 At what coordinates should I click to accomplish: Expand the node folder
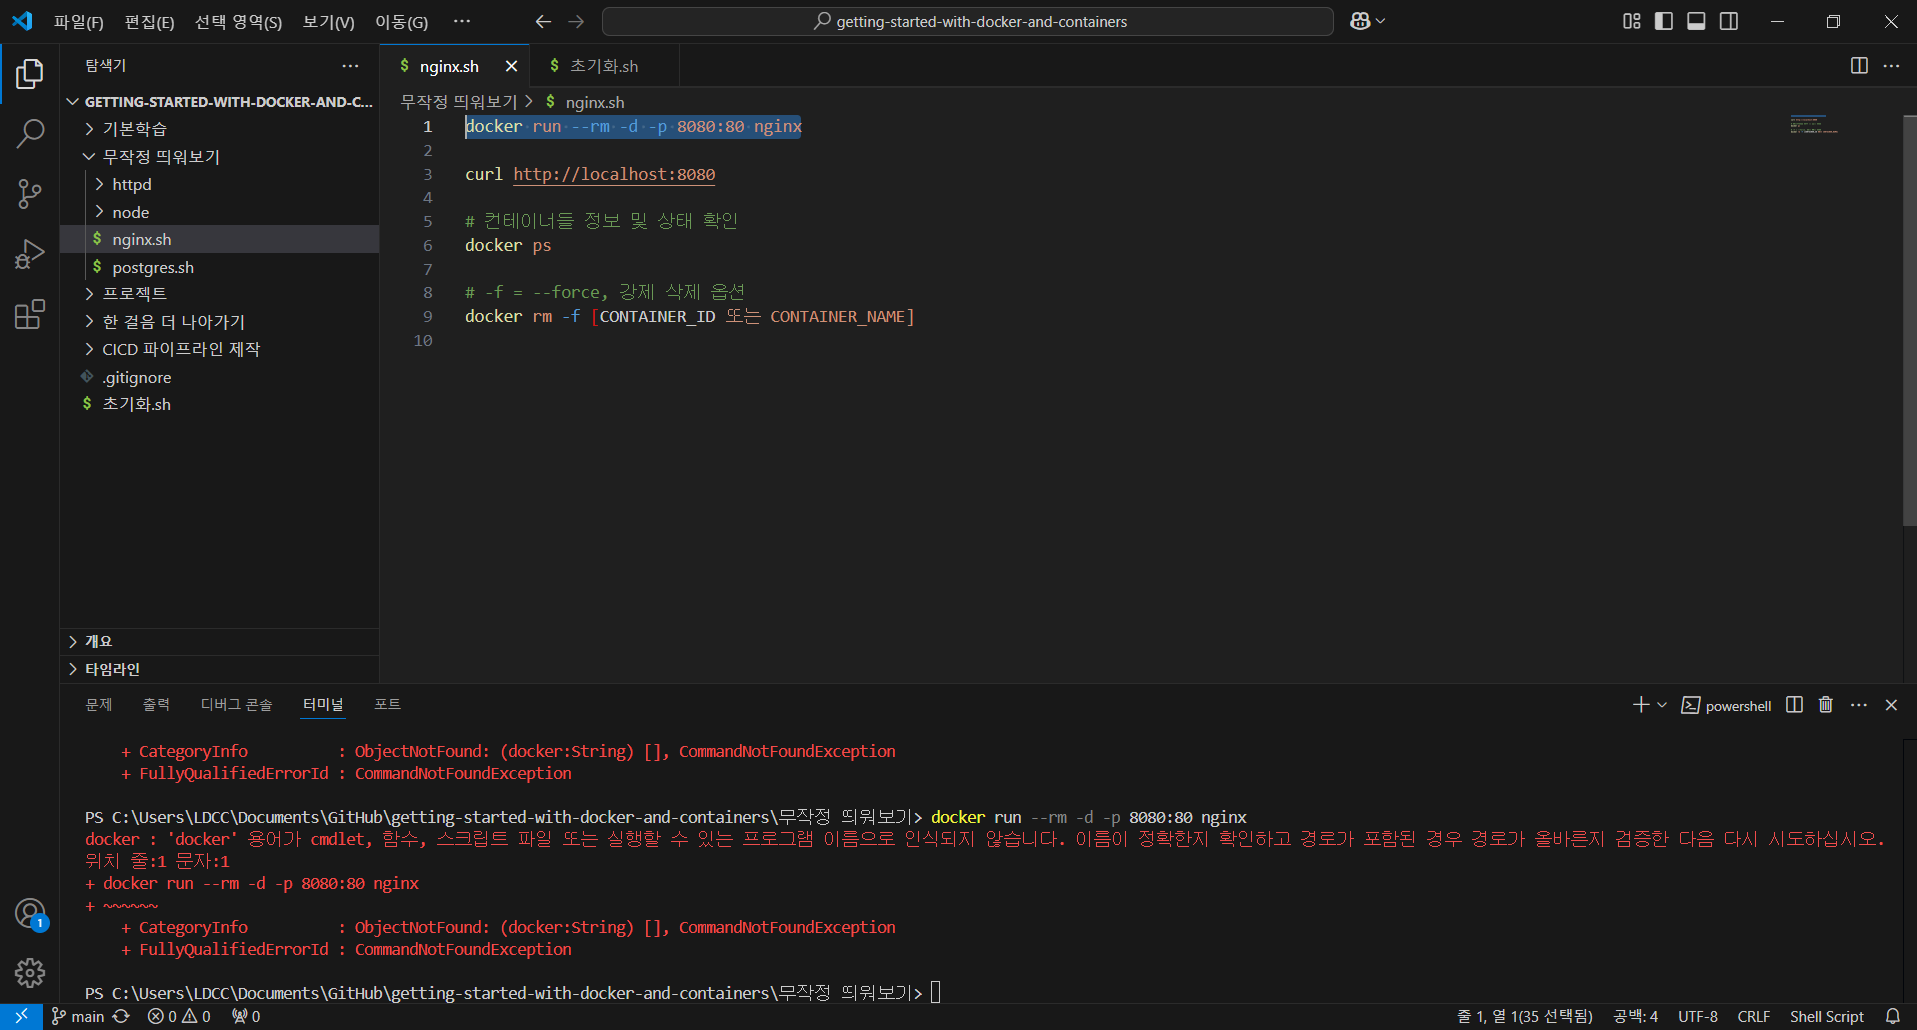[x=219, y=212]
